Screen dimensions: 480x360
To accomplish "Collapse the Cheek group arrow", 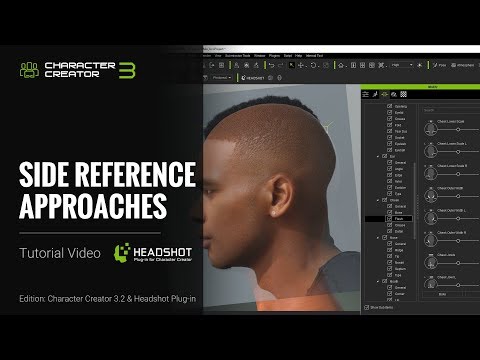I will pyautogui.click(x=378, y=200).
